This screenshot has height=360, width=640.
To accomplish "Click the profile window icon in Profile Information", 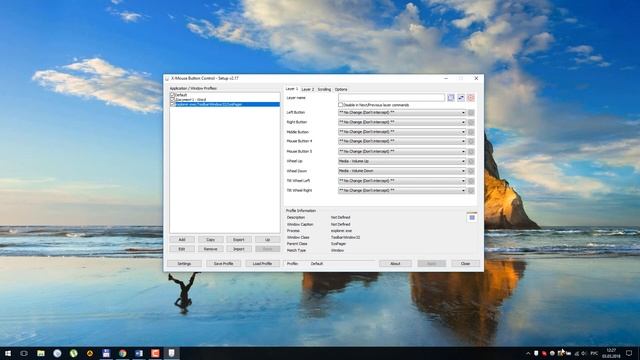I will (472, 218).
